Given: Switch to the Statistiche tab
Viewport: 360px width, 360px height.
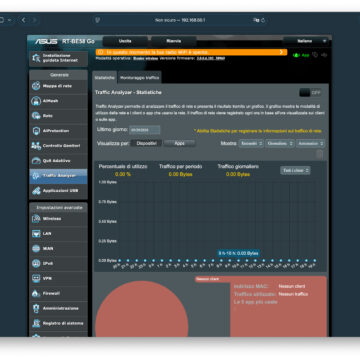Looking at the screenshot, I should pyautogui.click(x=104, y=77).
